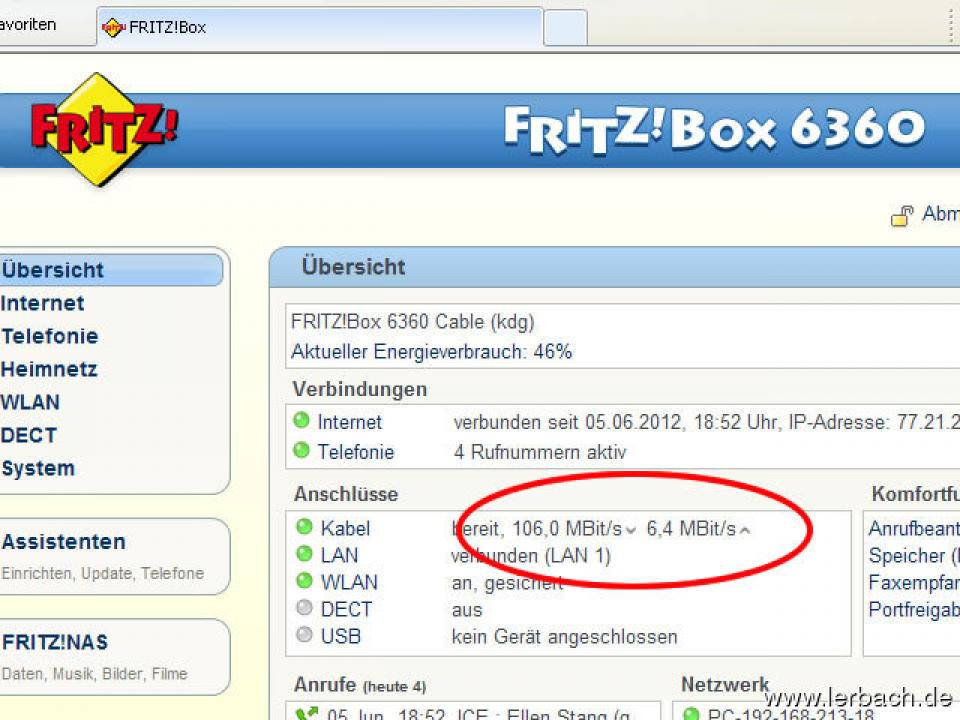Open the Telefonie menu in the sidebar
The width and height of the screenshot is (960, 720).
coord(49,336)
